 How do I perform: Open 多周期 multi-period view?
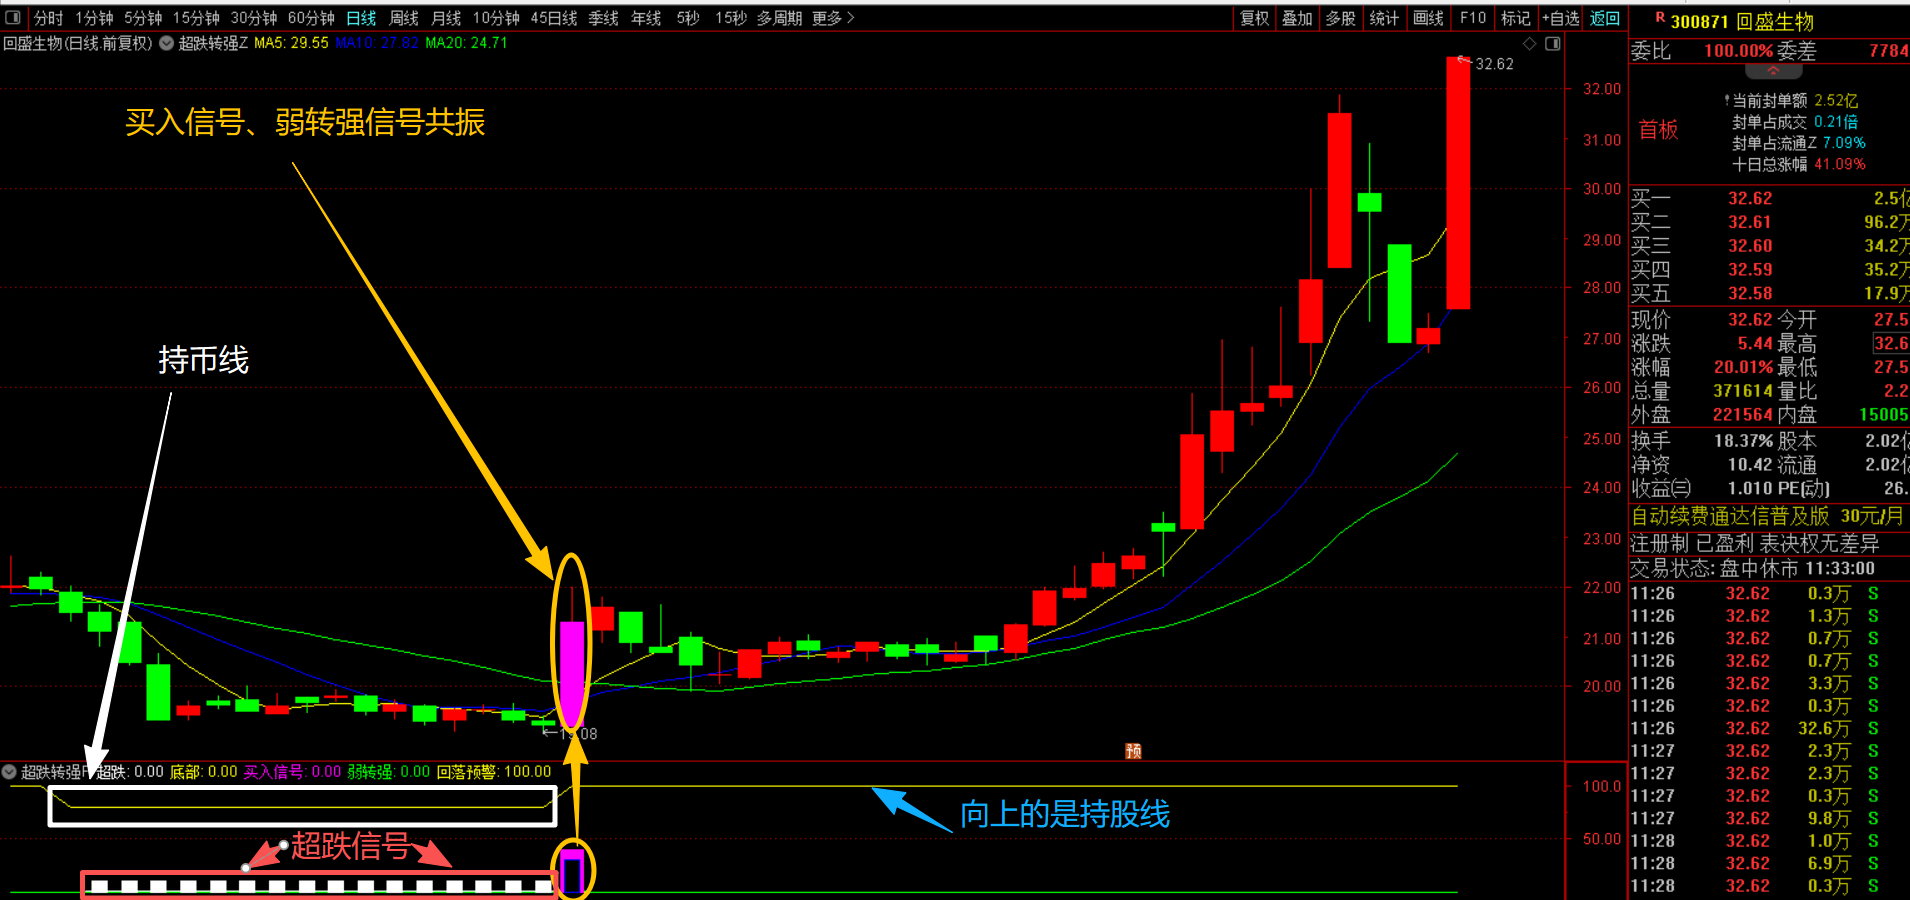click(x=779, y=18)
